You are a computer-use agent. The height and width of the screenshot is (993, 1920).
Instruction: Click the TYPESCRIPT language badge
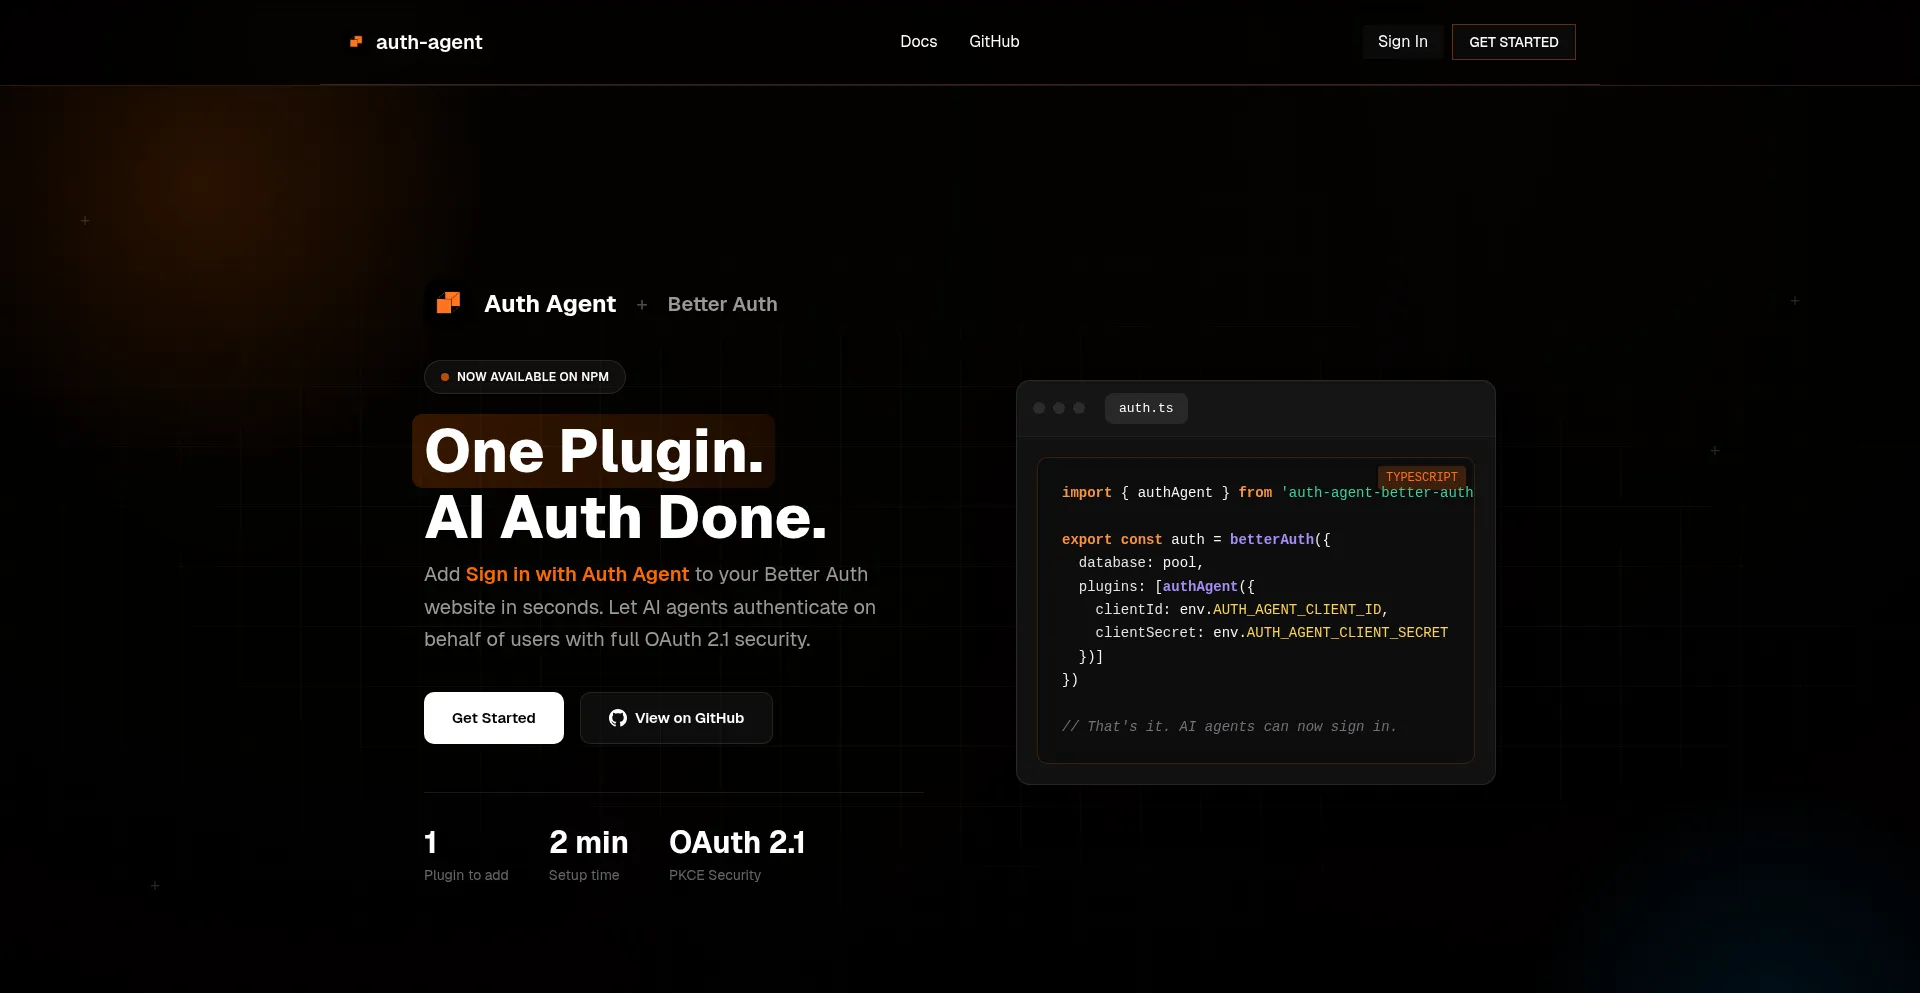1421,477
